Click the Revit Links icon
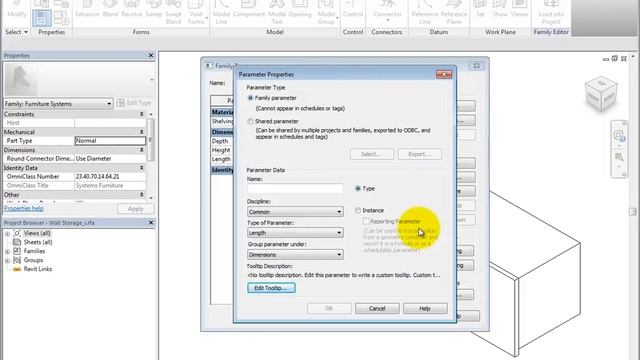 [17, 269]
